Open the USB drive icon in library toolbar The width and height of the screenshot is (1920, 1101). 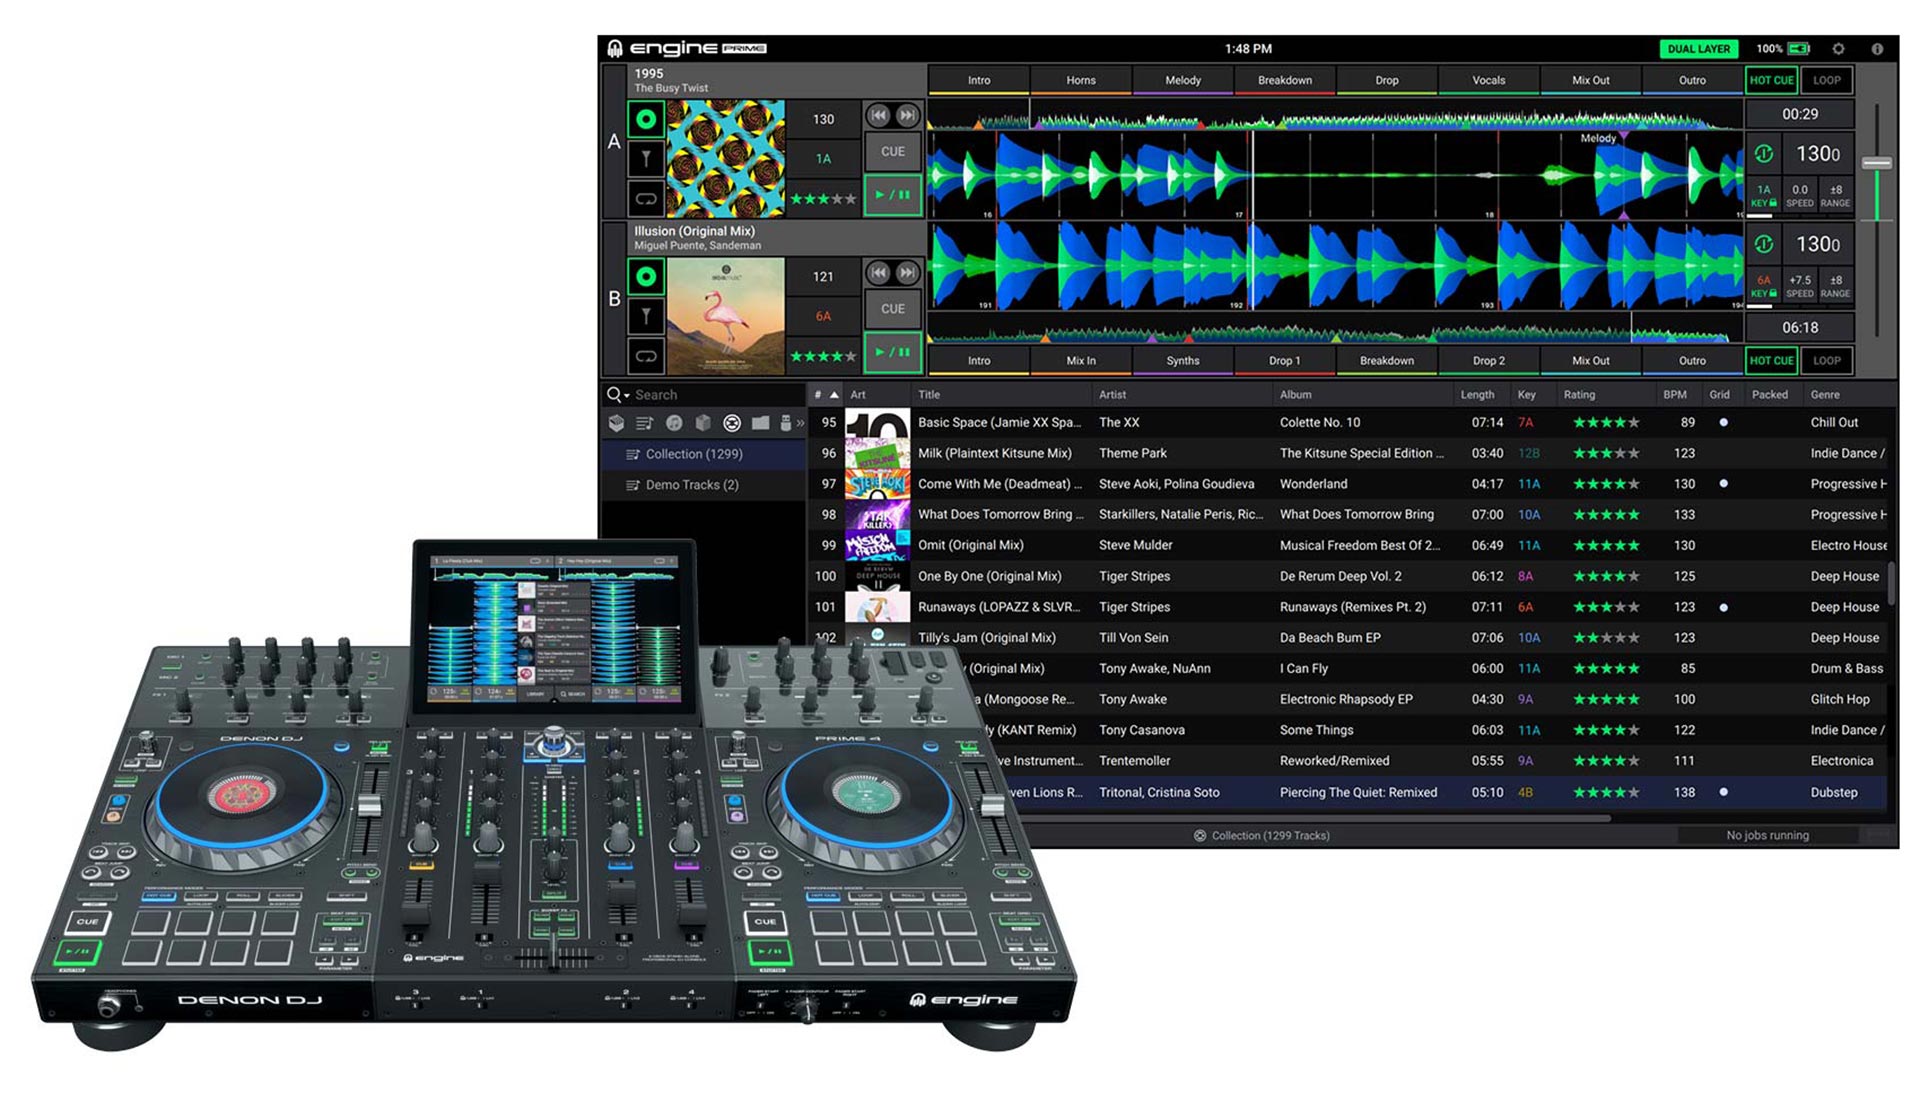[x=786, y=423]
